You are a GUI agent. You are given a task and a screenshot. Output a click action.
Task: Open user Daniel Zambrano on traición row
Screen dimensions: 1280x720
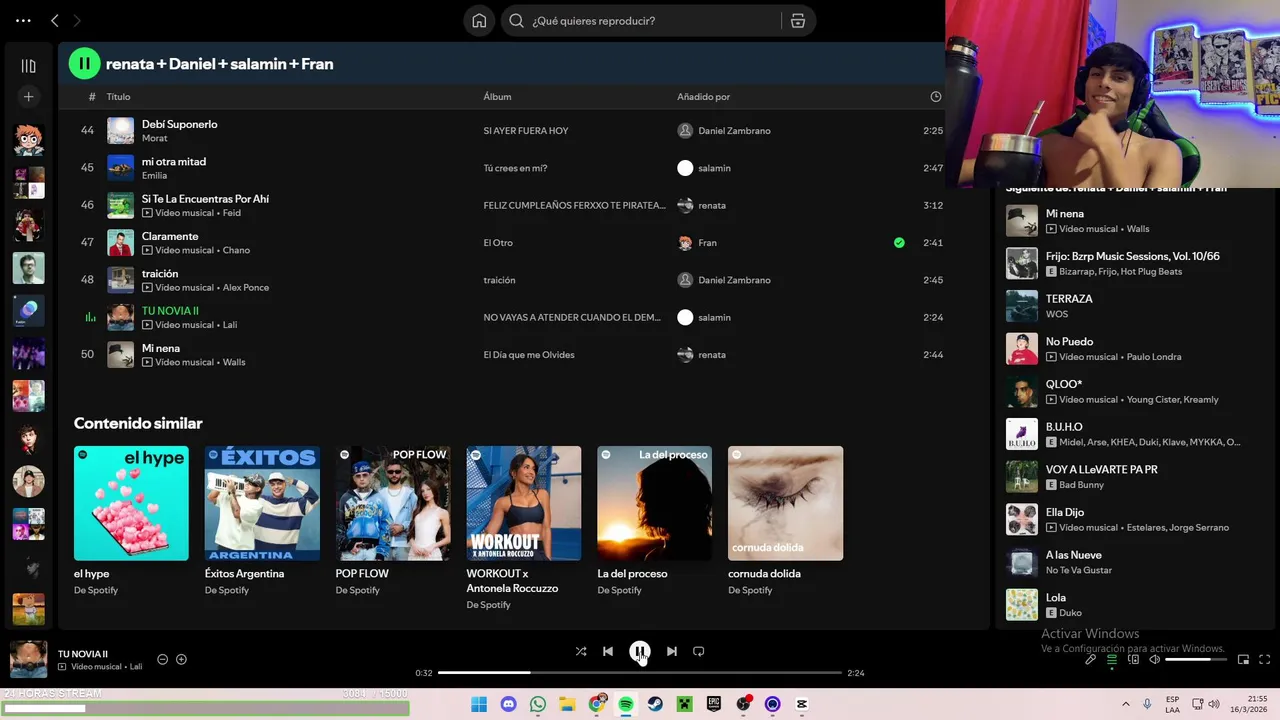[734, 280]
